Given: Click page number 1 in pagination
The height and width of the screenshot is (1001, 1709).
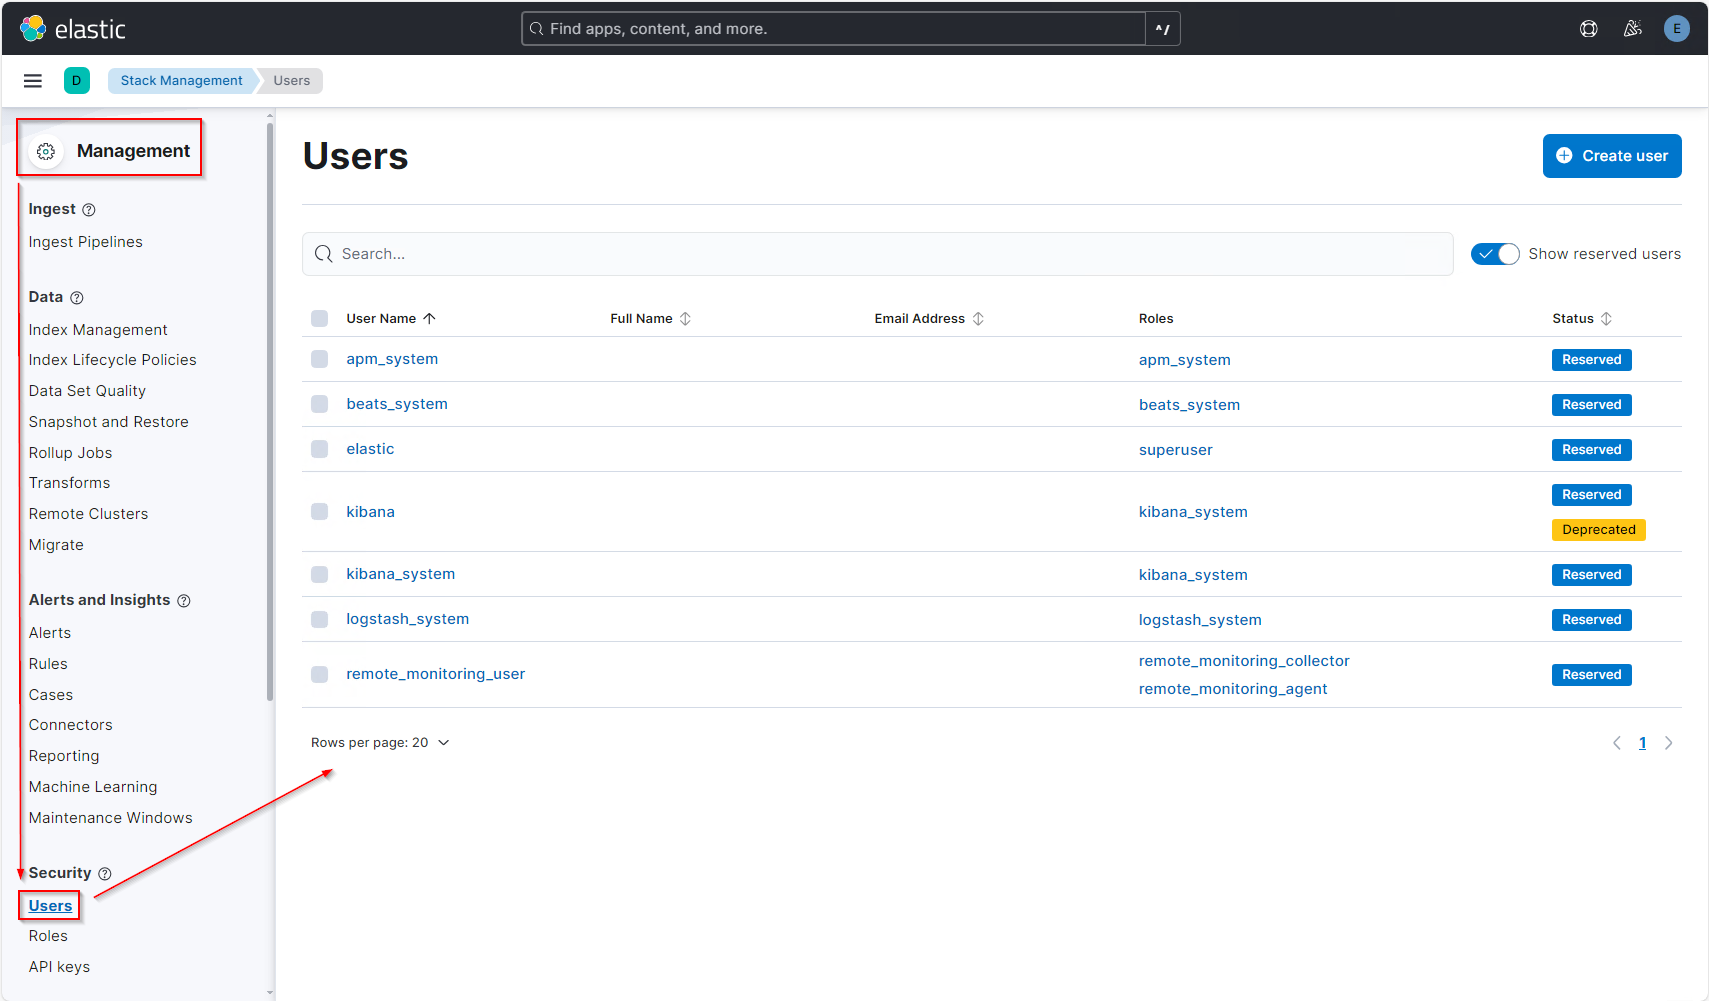Looking at the screenshot, I should tap(1643, 743).
